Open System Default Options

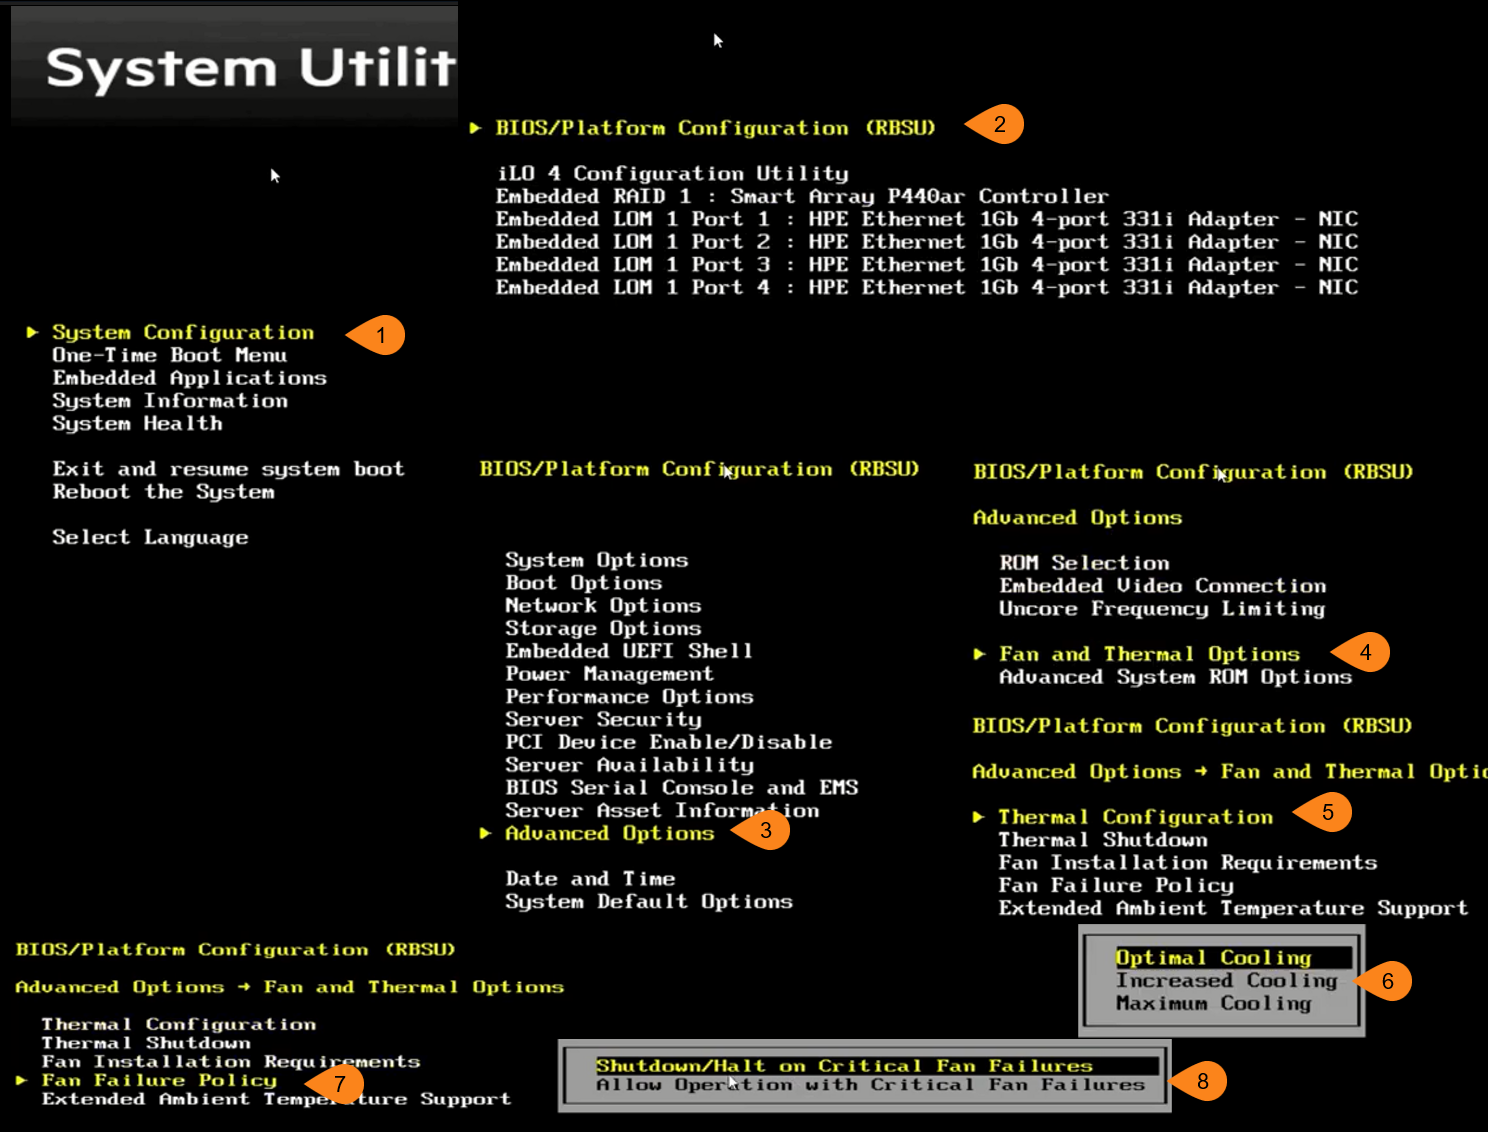click(648, 902)
